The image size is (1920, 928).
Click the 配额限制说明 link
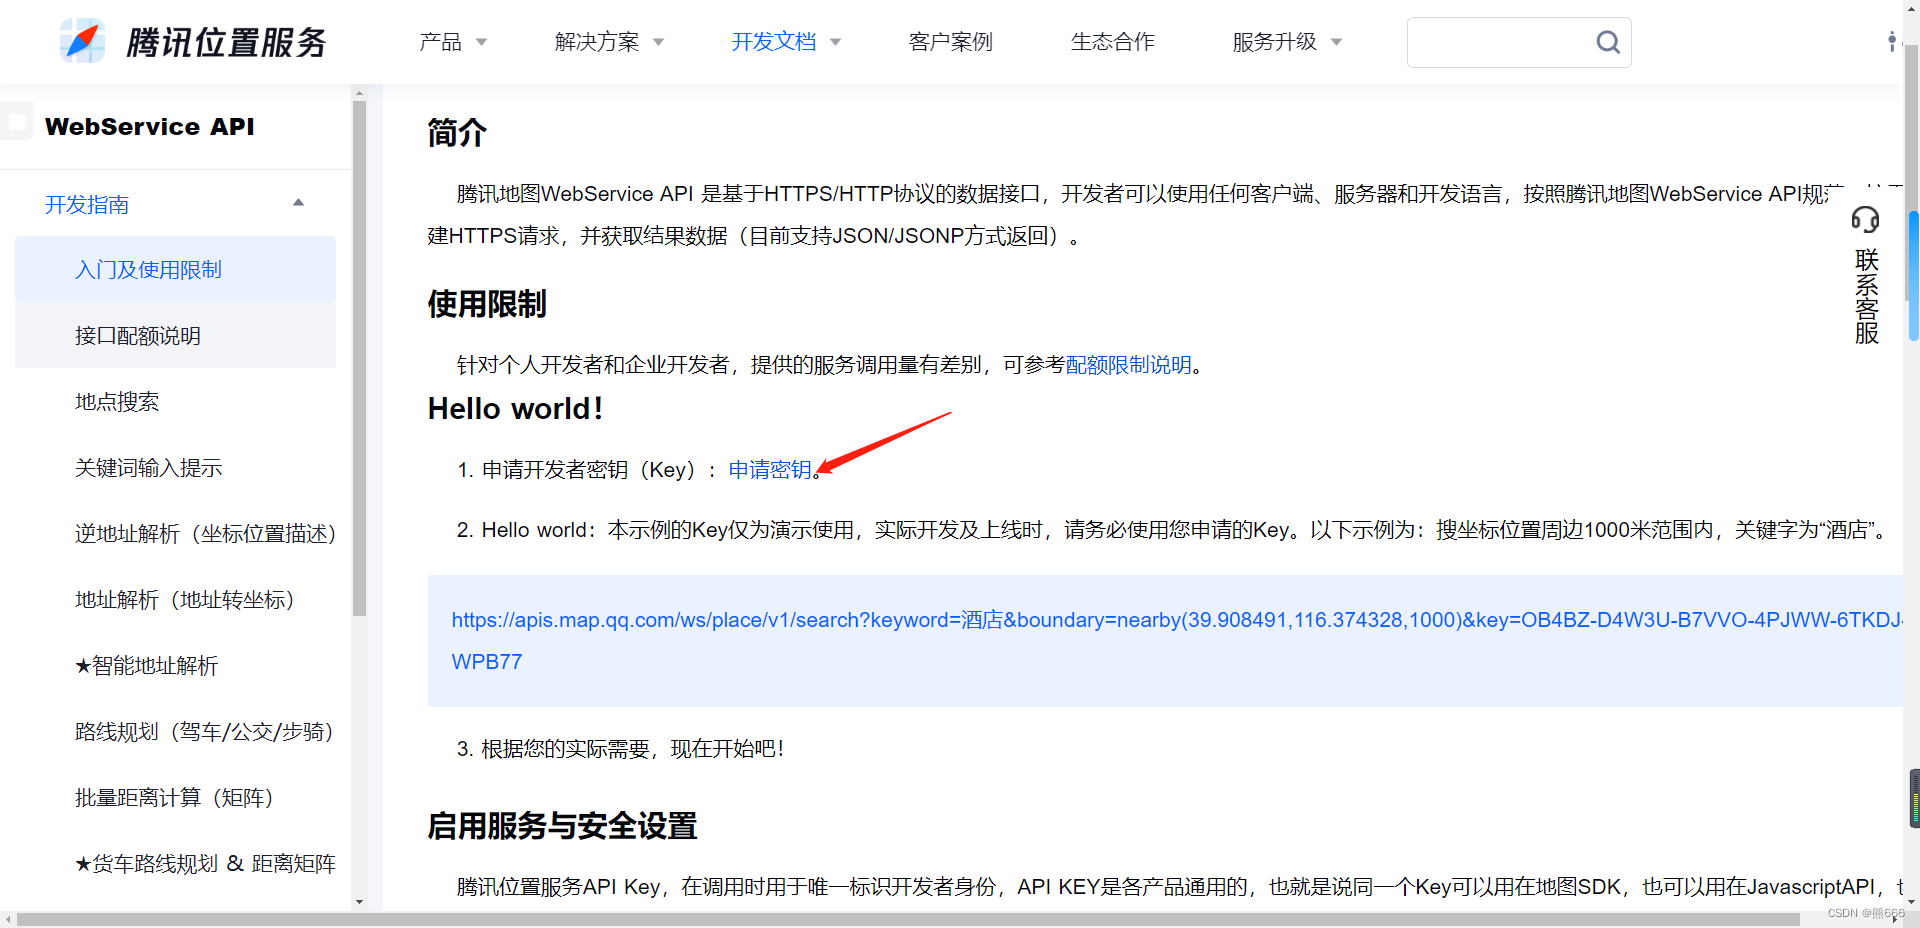click(x=1129, y=365)
